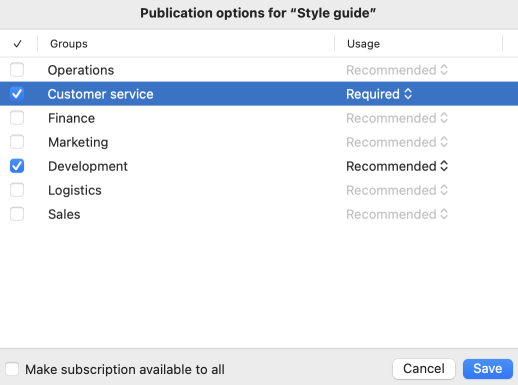Enable the Operations group checkbox
Screen dimensions: 518x385
[17, 70]
